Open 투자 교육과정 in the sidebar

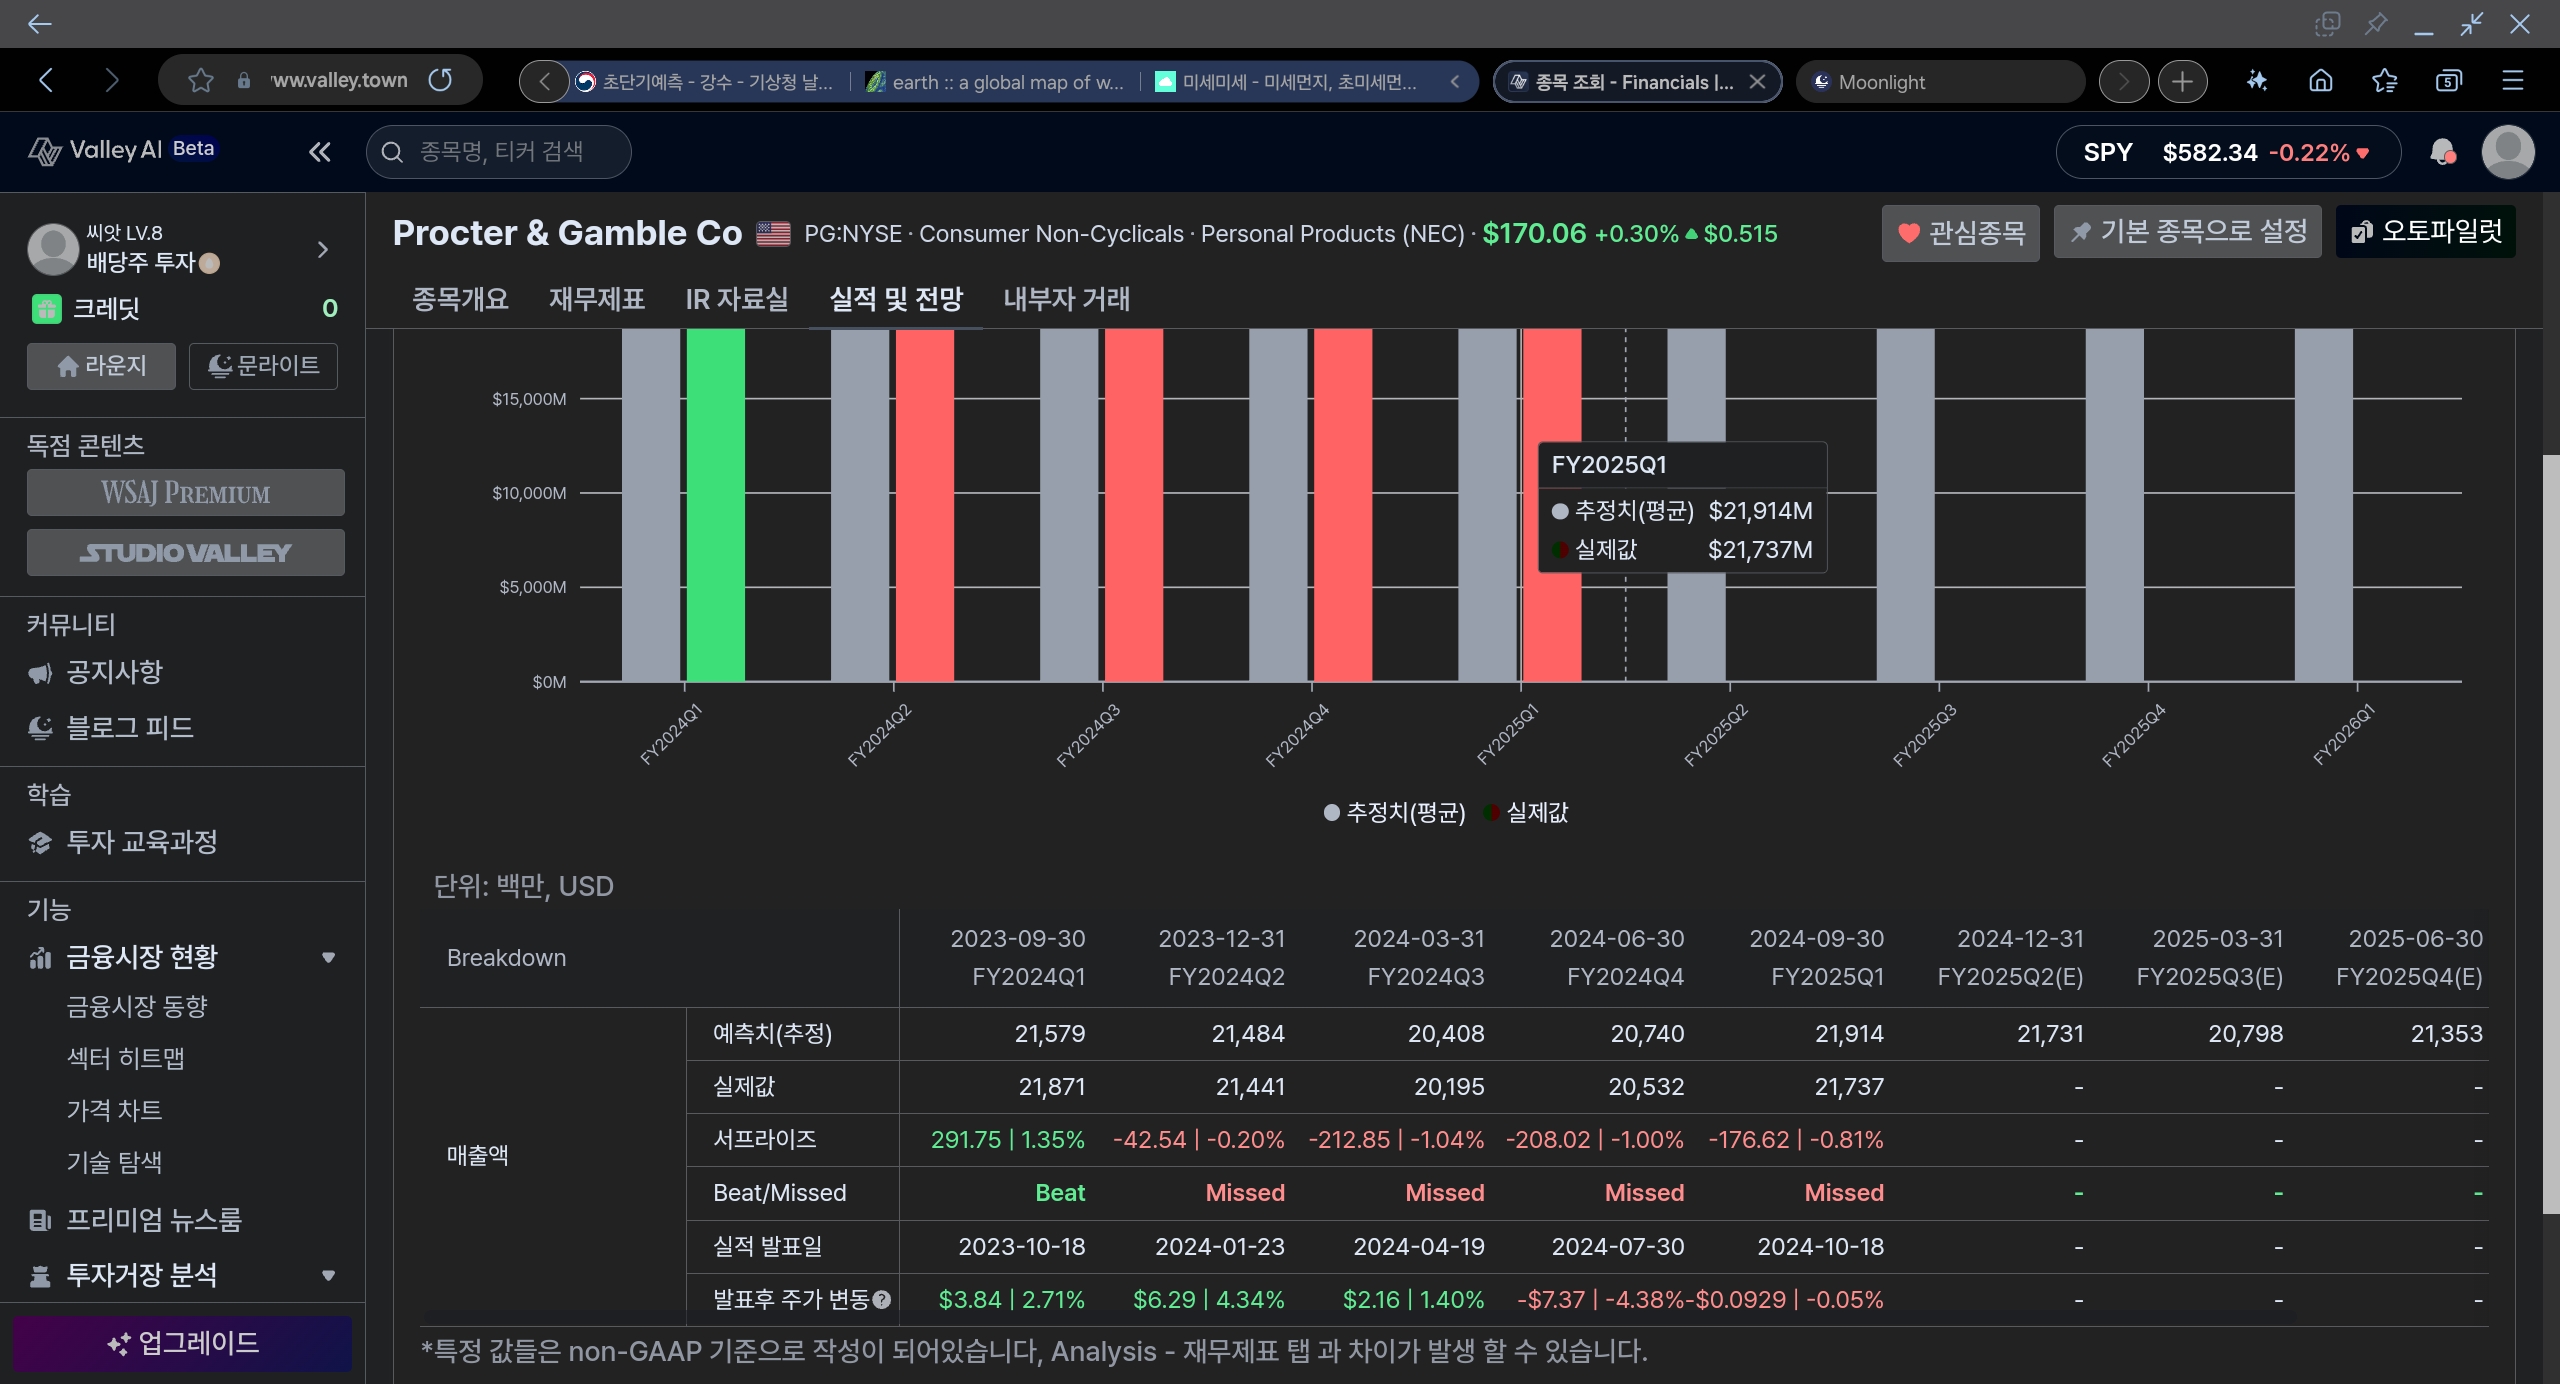141,842
